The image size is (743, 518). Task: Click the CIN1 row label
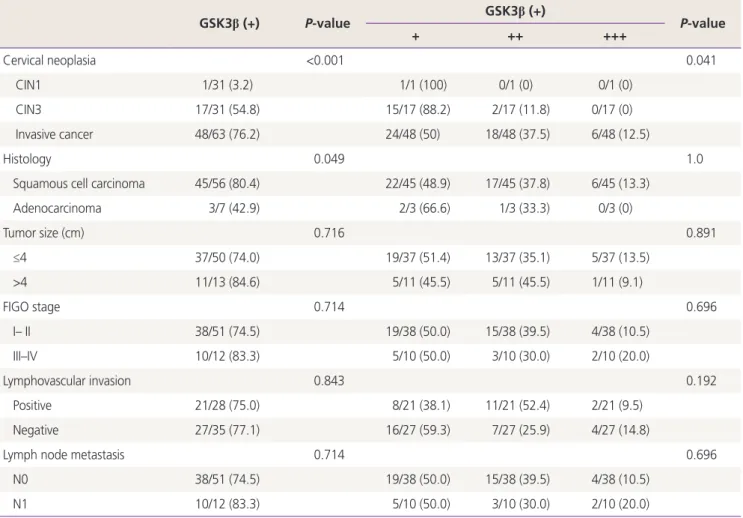(x=28, y=85)
